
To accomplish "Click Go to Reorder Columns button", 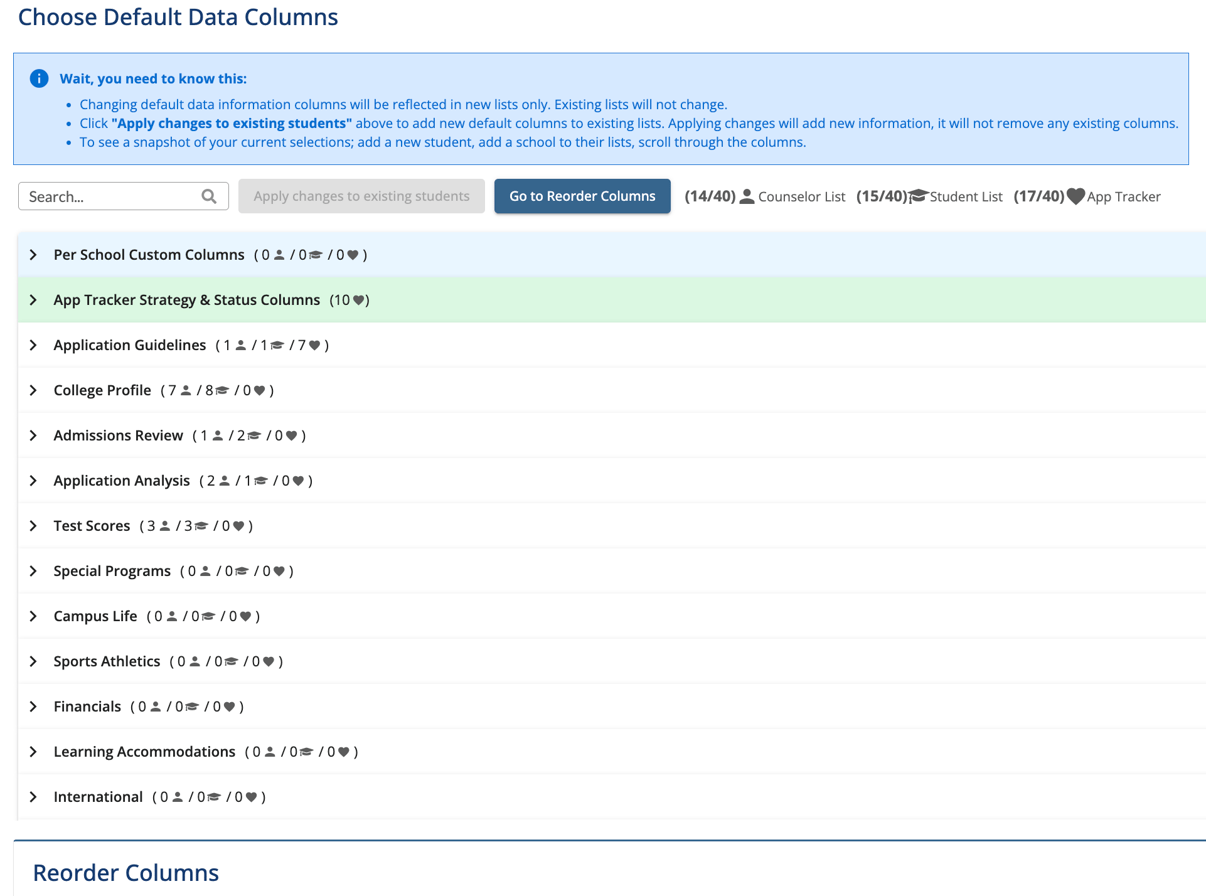I will tap(582, 196).
